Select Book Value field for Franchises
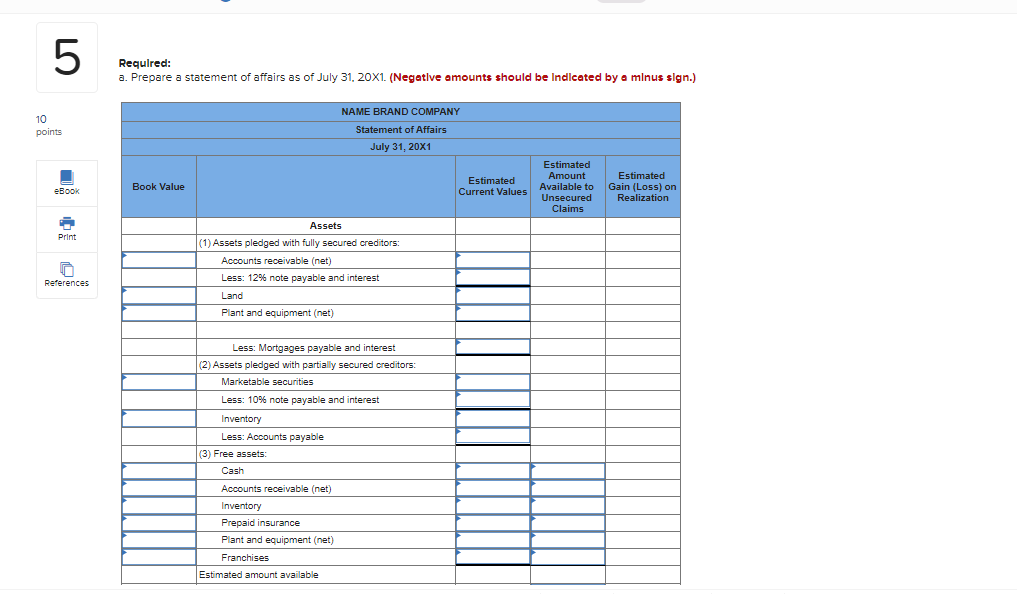Viewport: 1017px width, 594px height. click(159, 557)
